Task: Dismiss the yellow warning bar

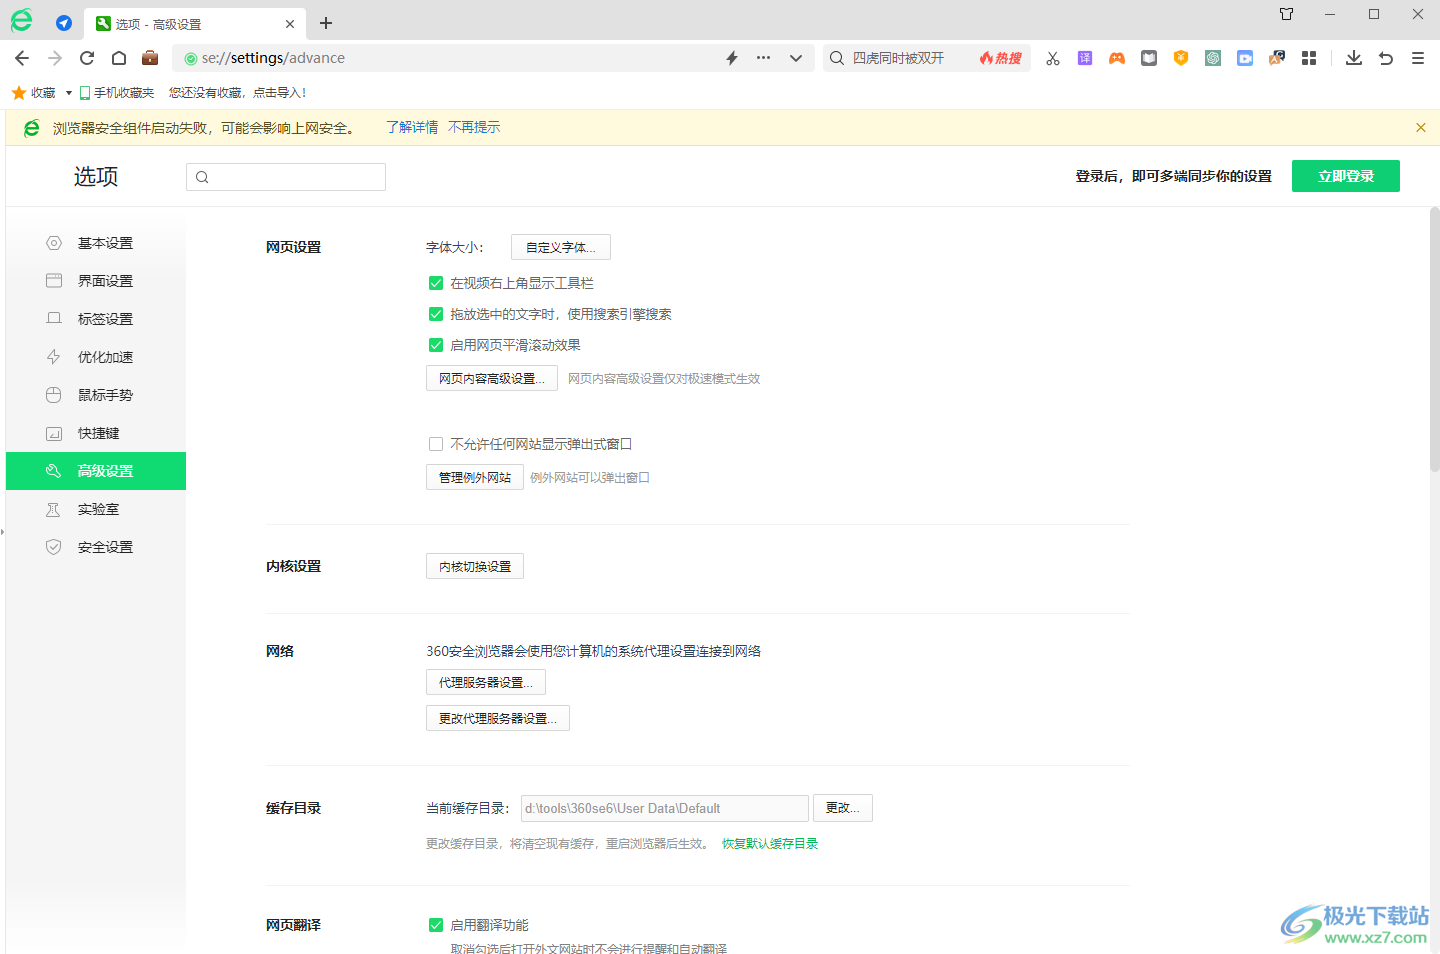Action: [1421, 128]
